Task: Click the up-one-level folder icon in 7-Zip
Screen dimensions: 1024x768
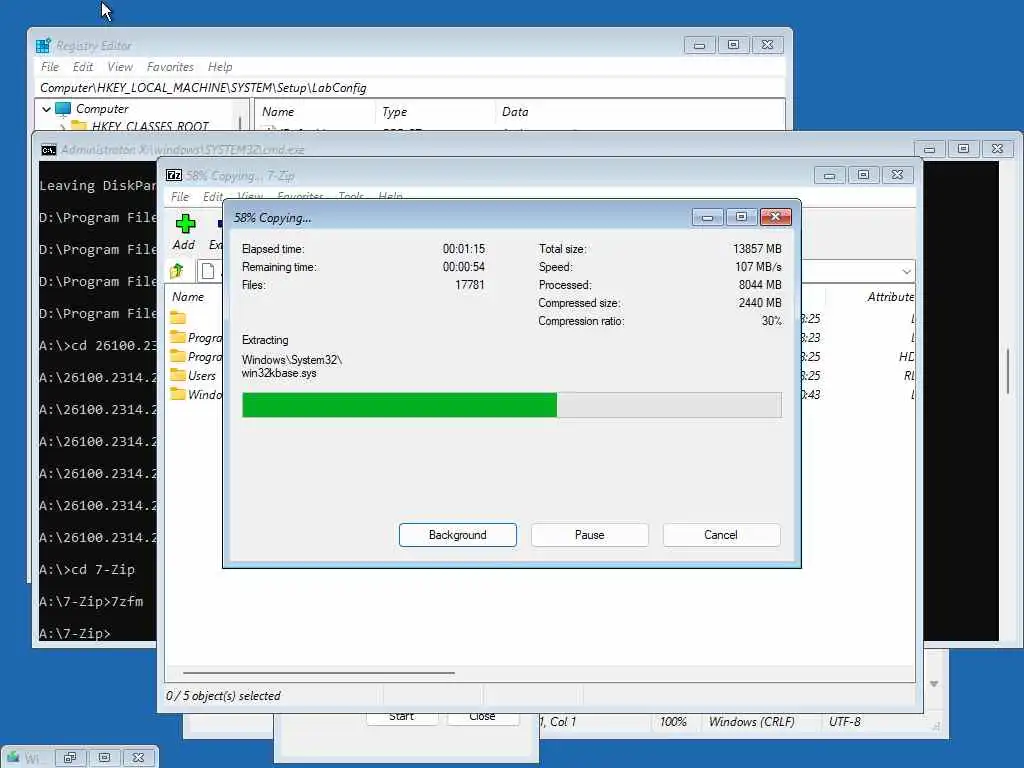Action: coord(176,270)
